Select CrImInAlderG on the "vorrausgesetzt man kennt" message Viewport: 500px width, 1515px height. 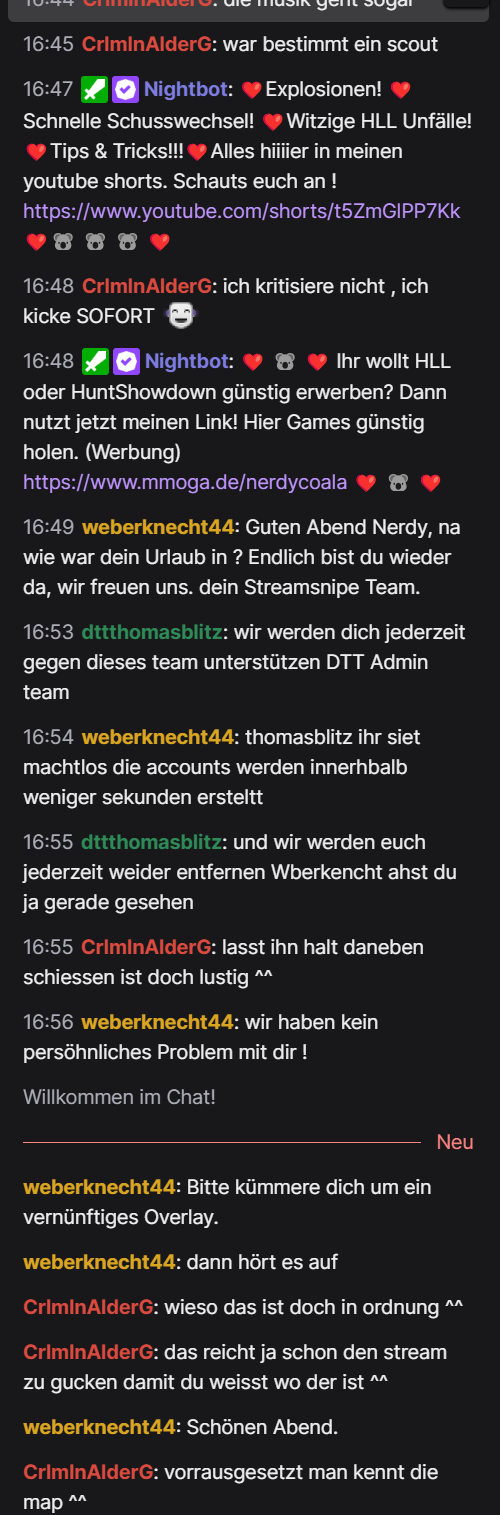[89, 1472]
